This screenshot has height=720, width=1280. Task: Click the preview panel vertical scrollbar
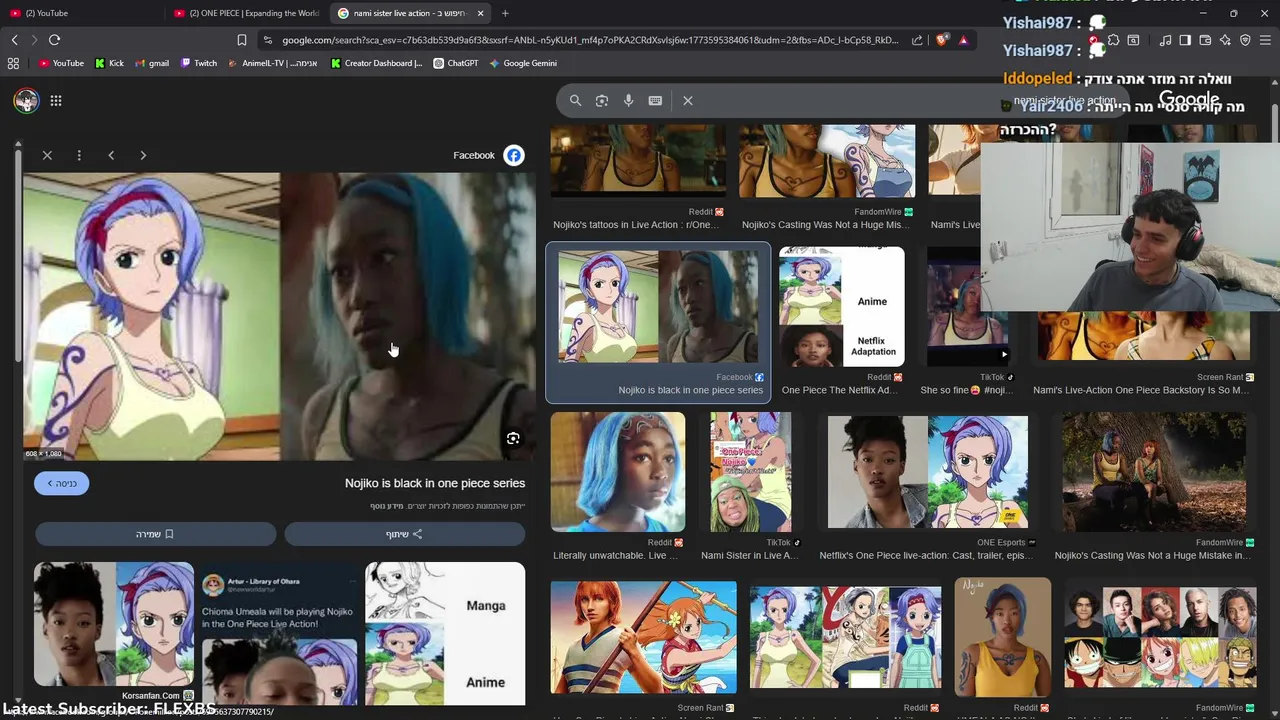coord(17,255)
